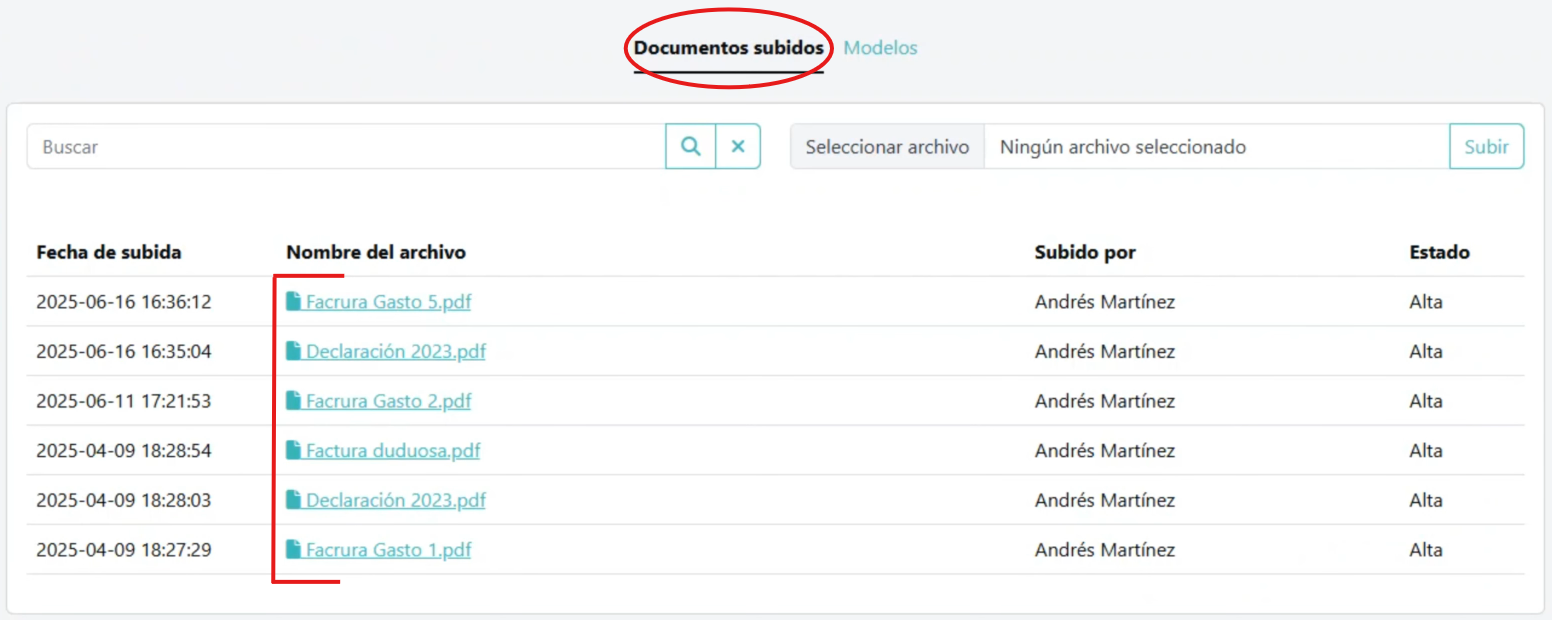Clear the search with the X icon
Image resolution: width=1552 pixels, height=620 pixels.
click(738, 147)
